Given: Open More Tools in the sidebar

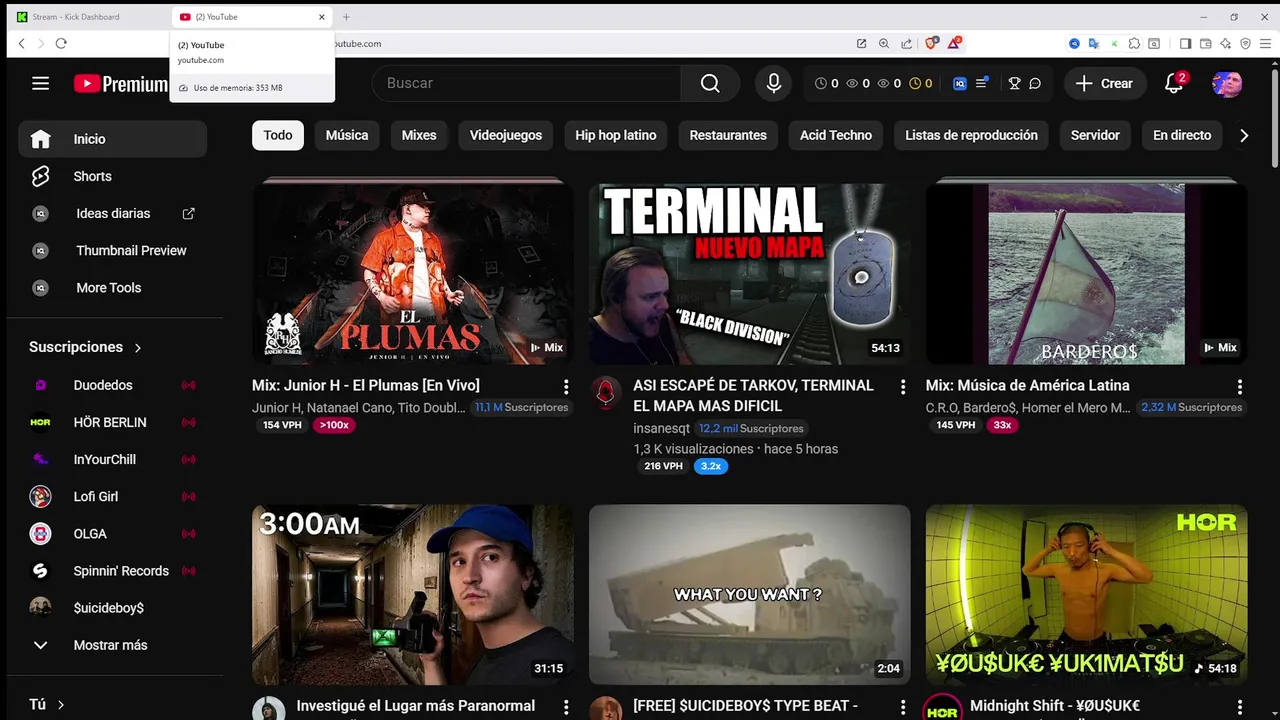Looking at the screenshot, I should (113, 287).
